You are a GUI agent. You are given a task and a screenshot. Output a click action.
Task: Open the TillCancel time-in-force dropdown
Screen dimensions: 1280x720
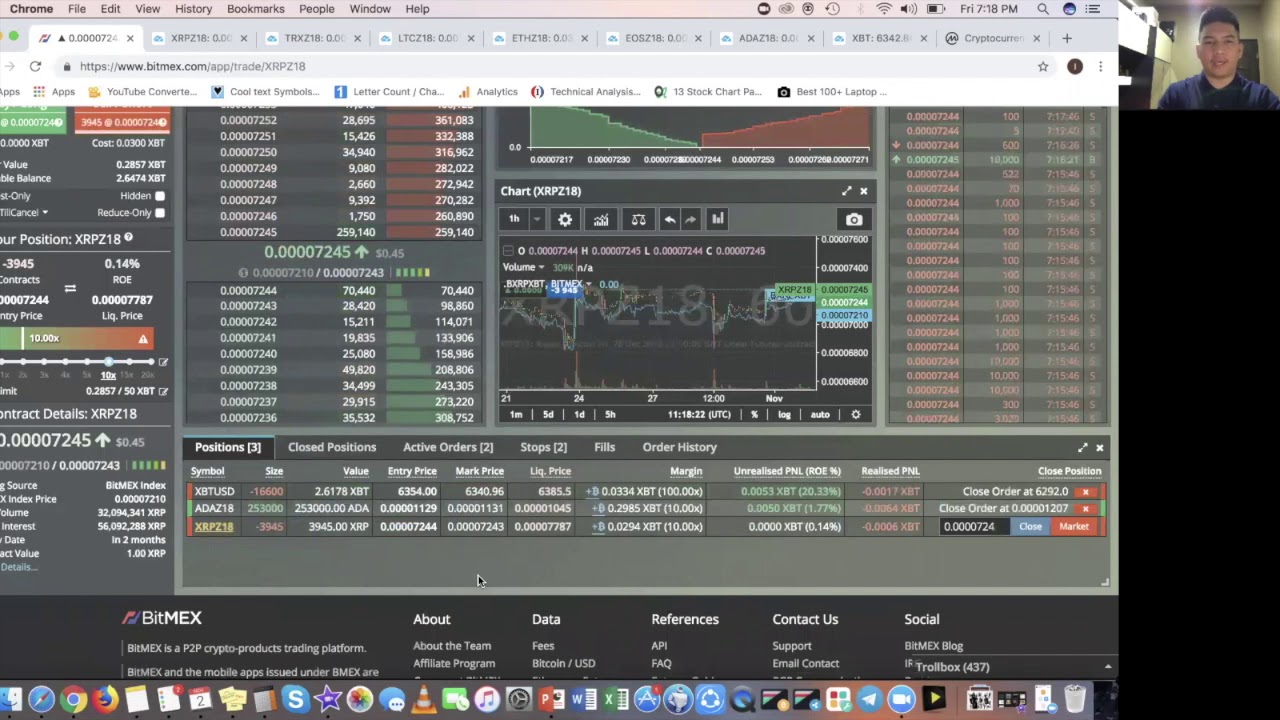[44, 213]
